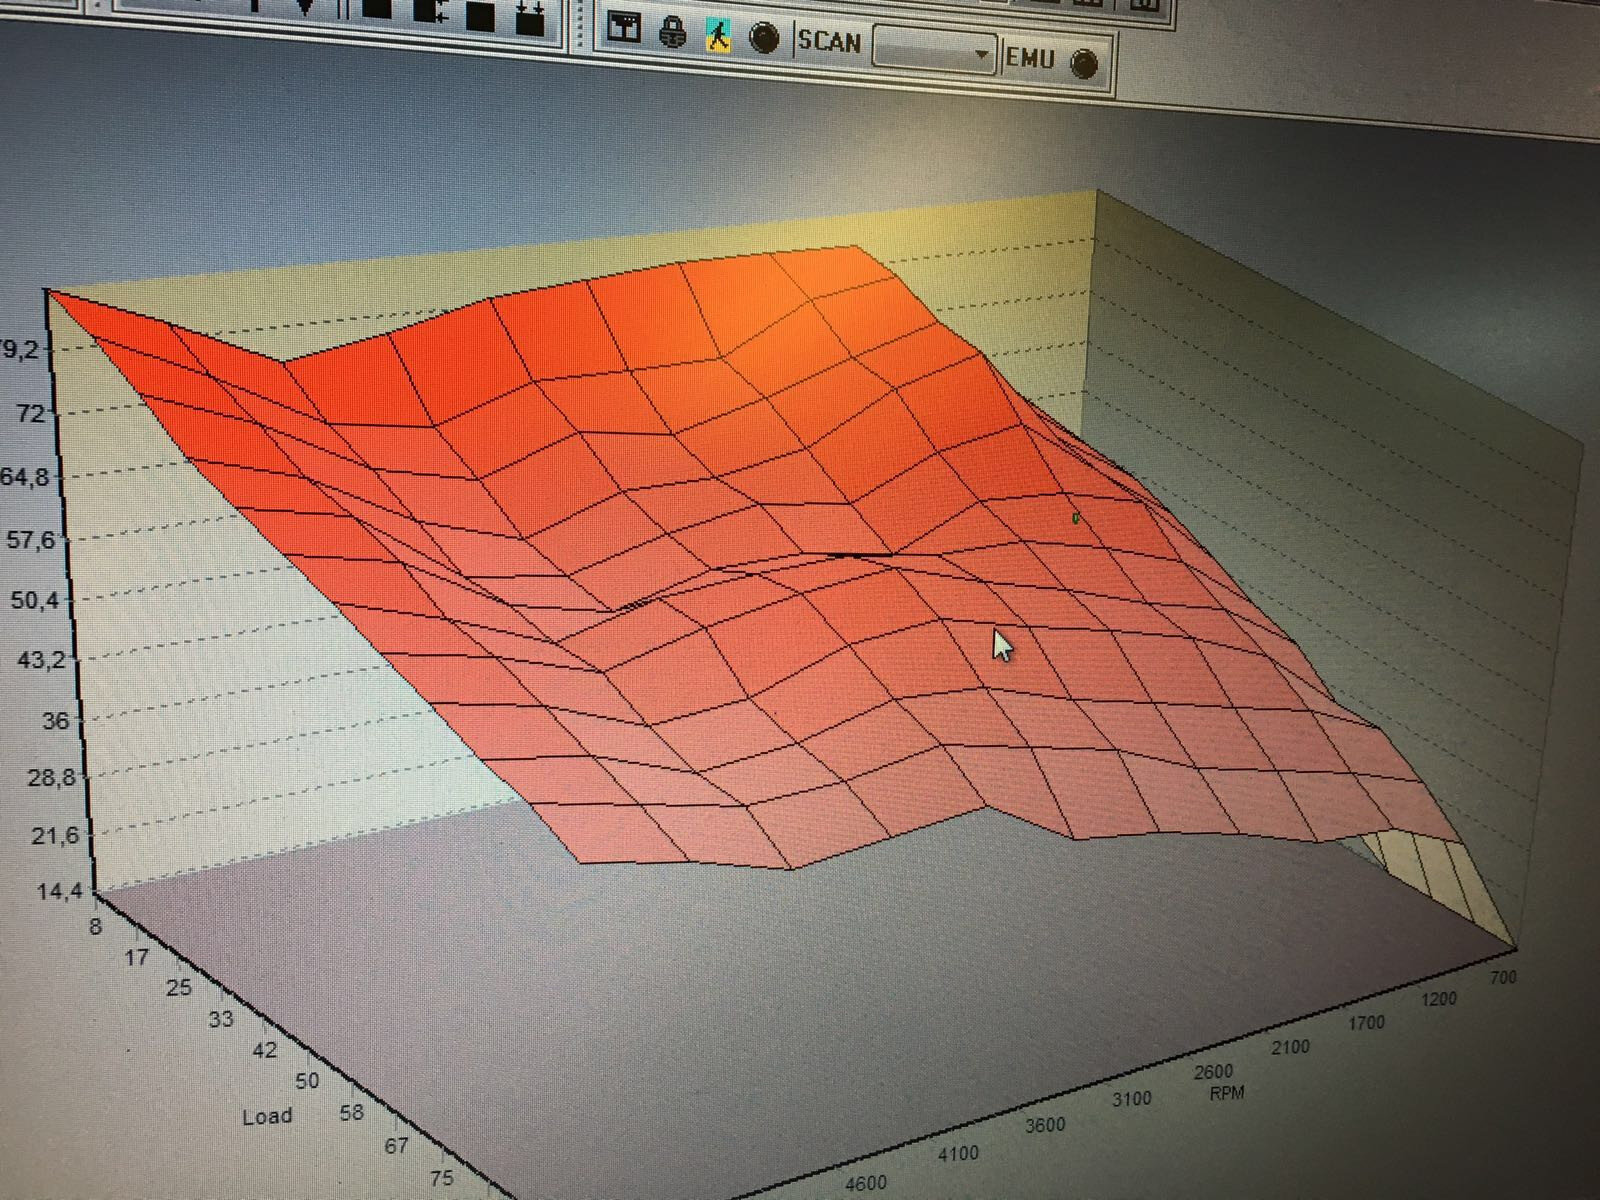The image size is (1600, 1200).
Task: Toggle the round EMU indicator light
Action: (1084, 64)
